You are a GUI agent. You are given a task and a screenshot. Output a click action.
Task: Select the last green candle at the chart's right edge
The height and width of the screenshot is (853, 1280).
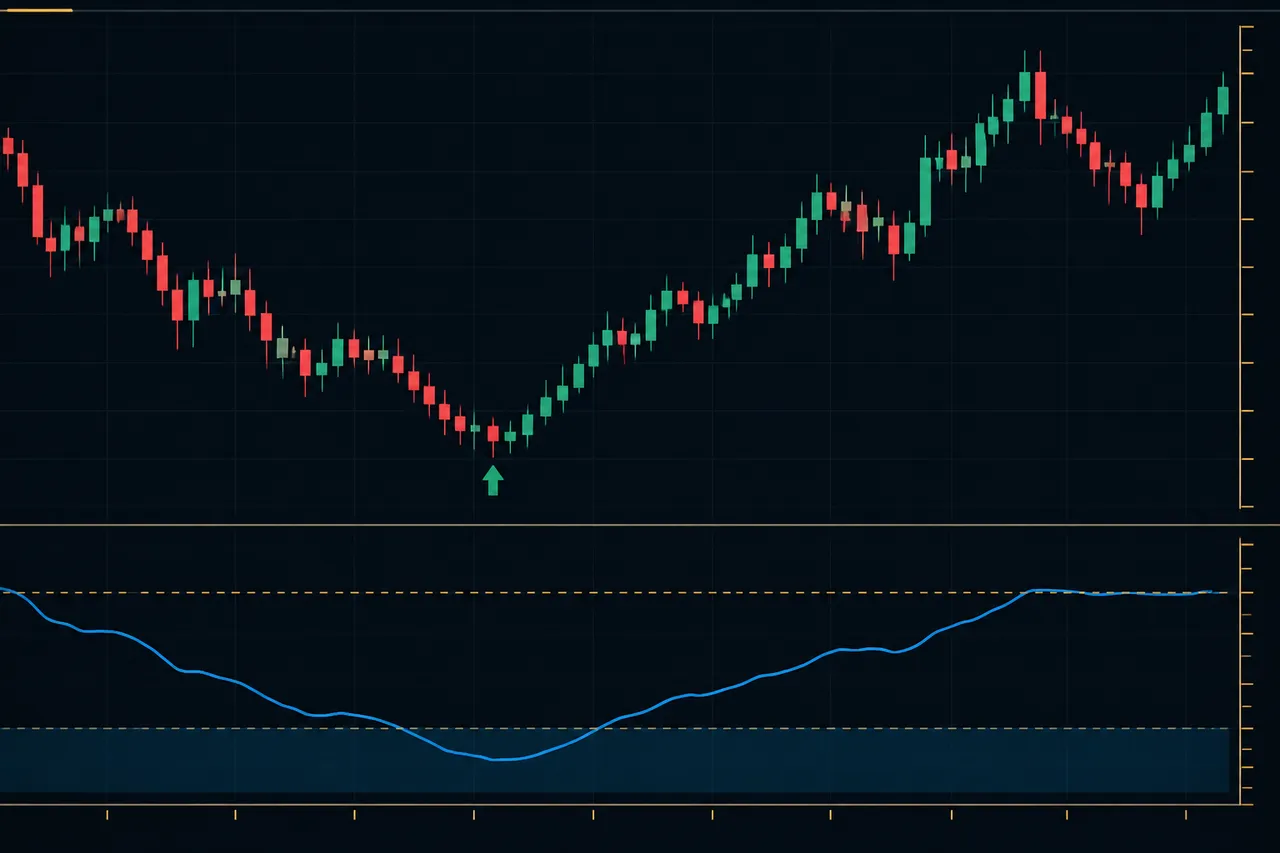click(x=1223, y=100)
